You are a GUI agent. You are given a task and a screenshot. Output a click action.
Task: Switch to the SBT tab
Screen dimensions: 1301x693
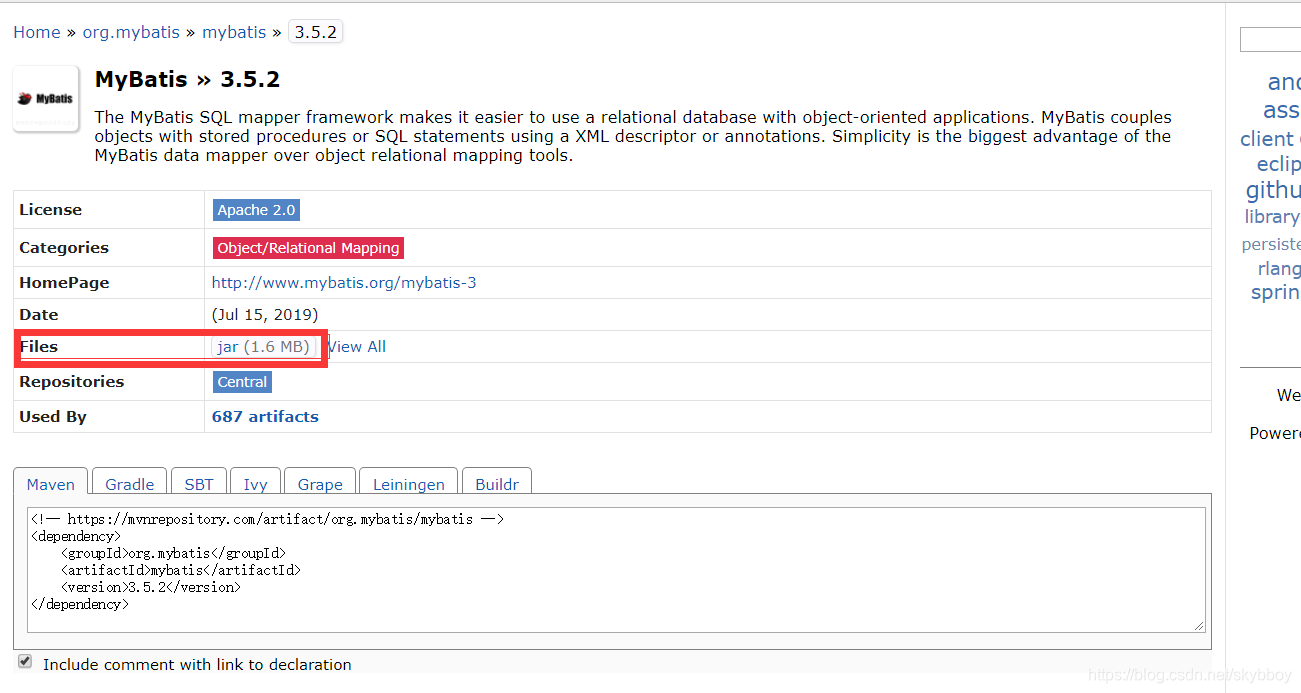coord(199,482)
